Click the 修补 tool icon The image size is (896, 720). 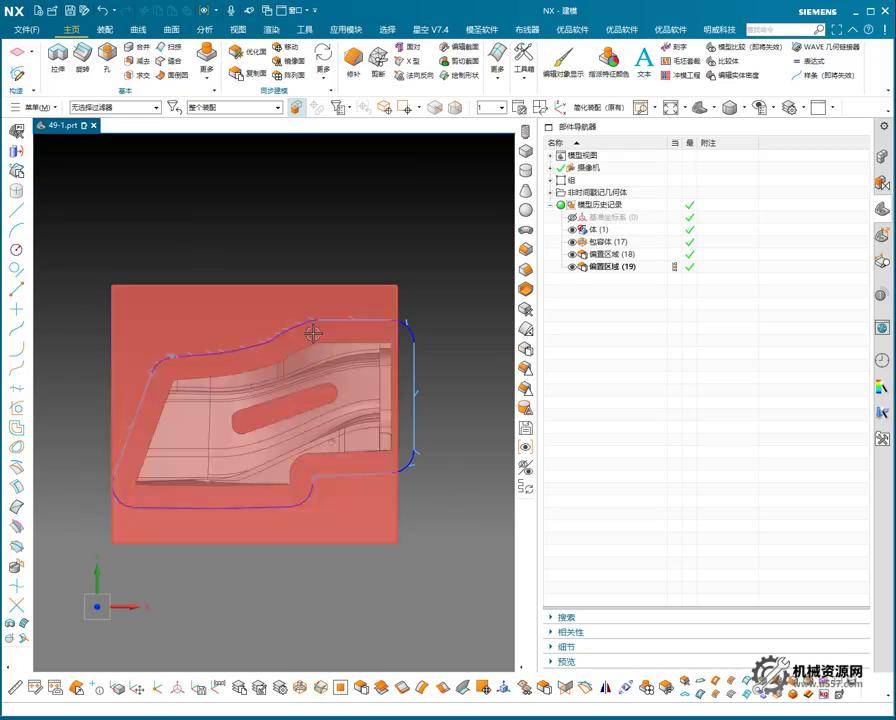pos(353,57)
